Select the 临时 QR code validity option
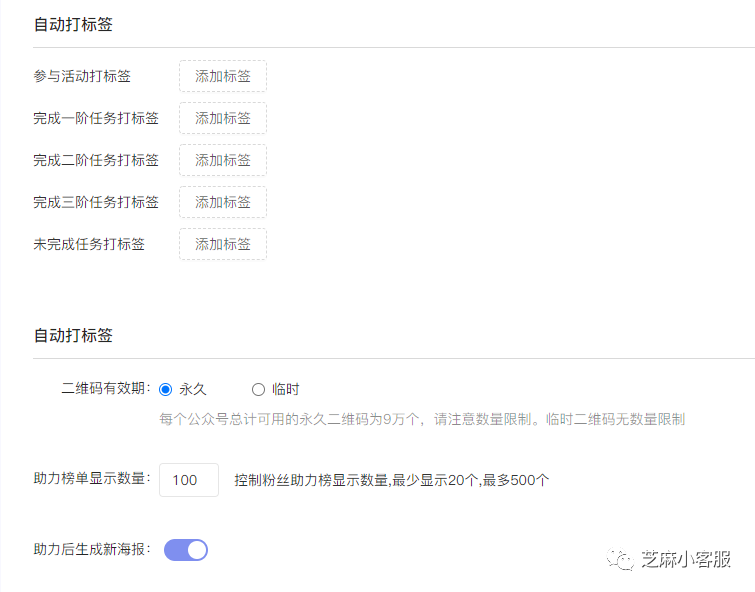Screen dimensions: 755x592 (258, 389)
